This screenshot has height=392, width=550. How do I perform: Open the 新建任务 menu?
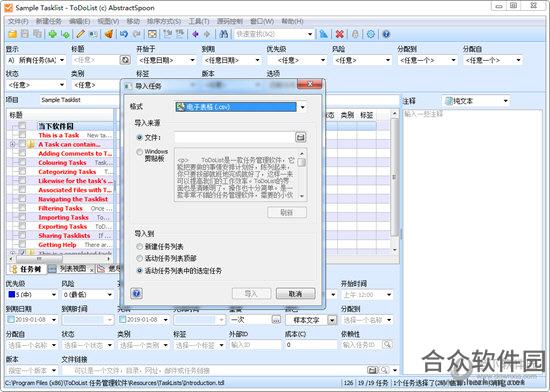[x=49, y=21]
